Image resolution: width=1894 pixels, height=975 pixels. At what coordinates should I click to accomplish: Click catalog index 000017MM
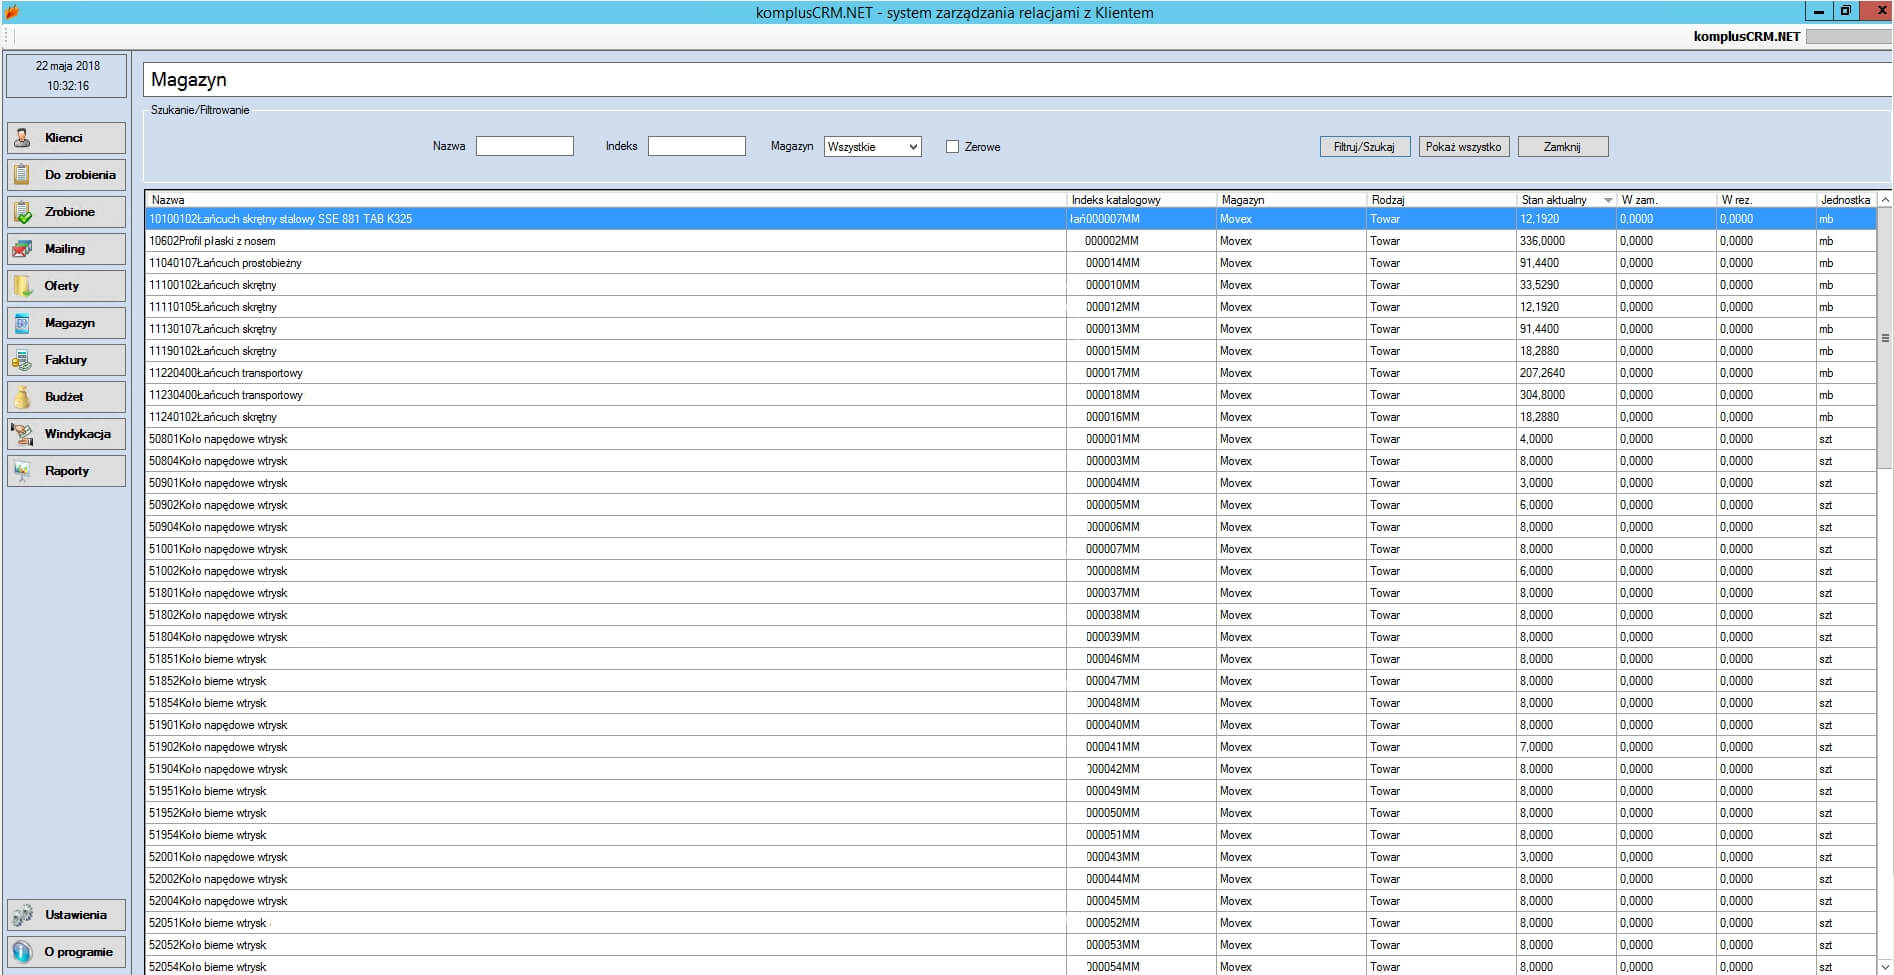tap(1113, 373)
